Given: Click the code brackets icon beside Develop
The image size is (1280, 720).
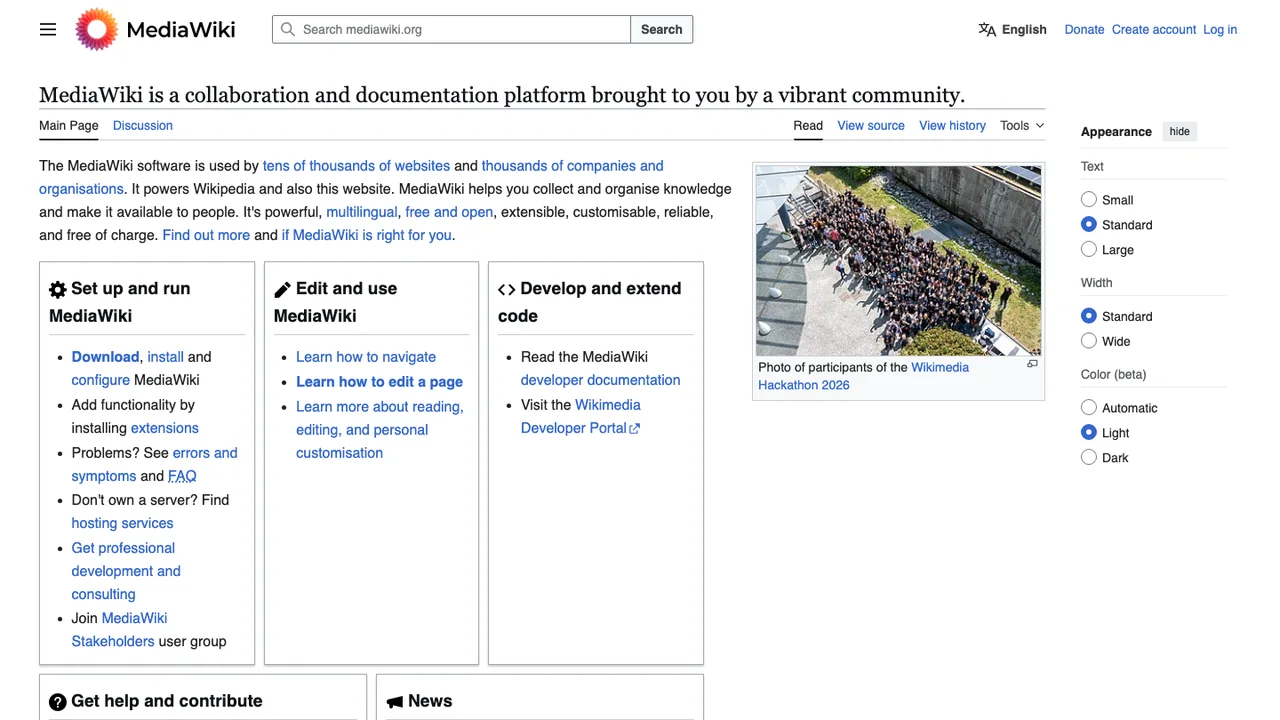Looking at the screenshot, I should click(x=507, y=290).
